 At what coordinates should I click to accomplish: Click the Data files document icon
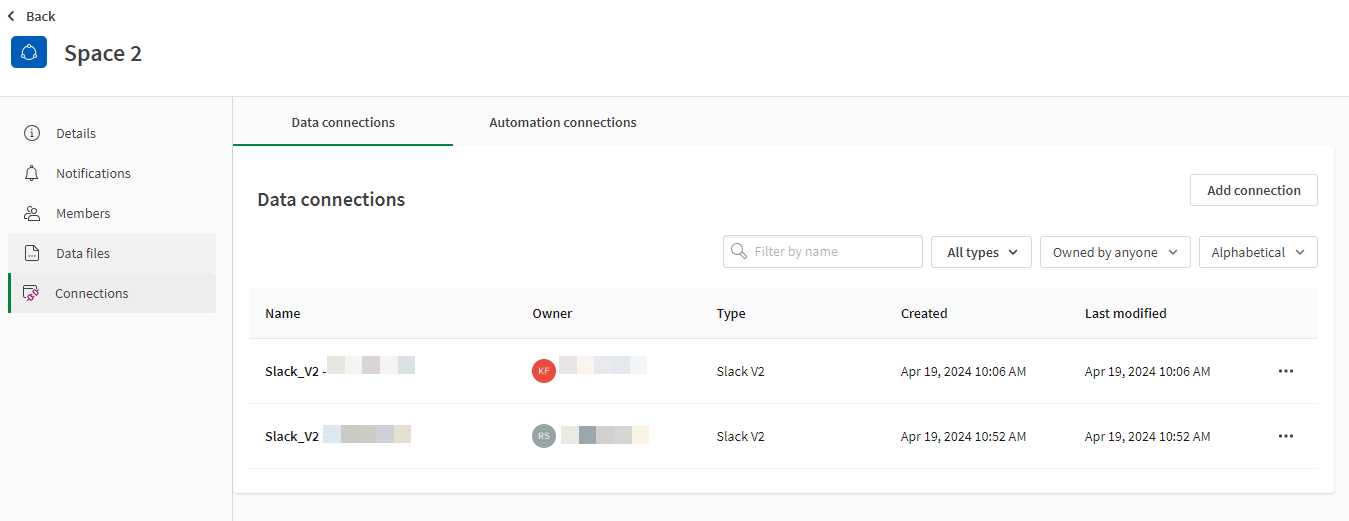point(32,253)
